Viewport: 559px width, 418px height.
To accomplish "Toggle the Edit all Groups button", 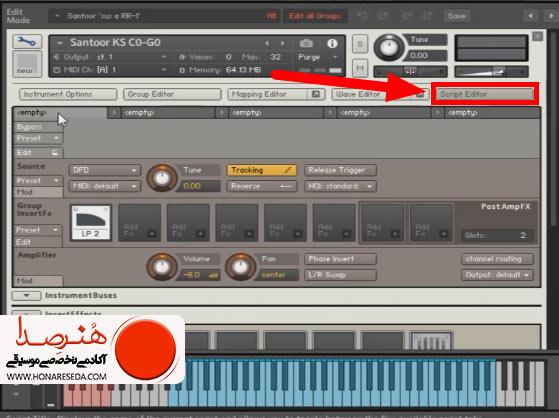I will pos(315,16).
